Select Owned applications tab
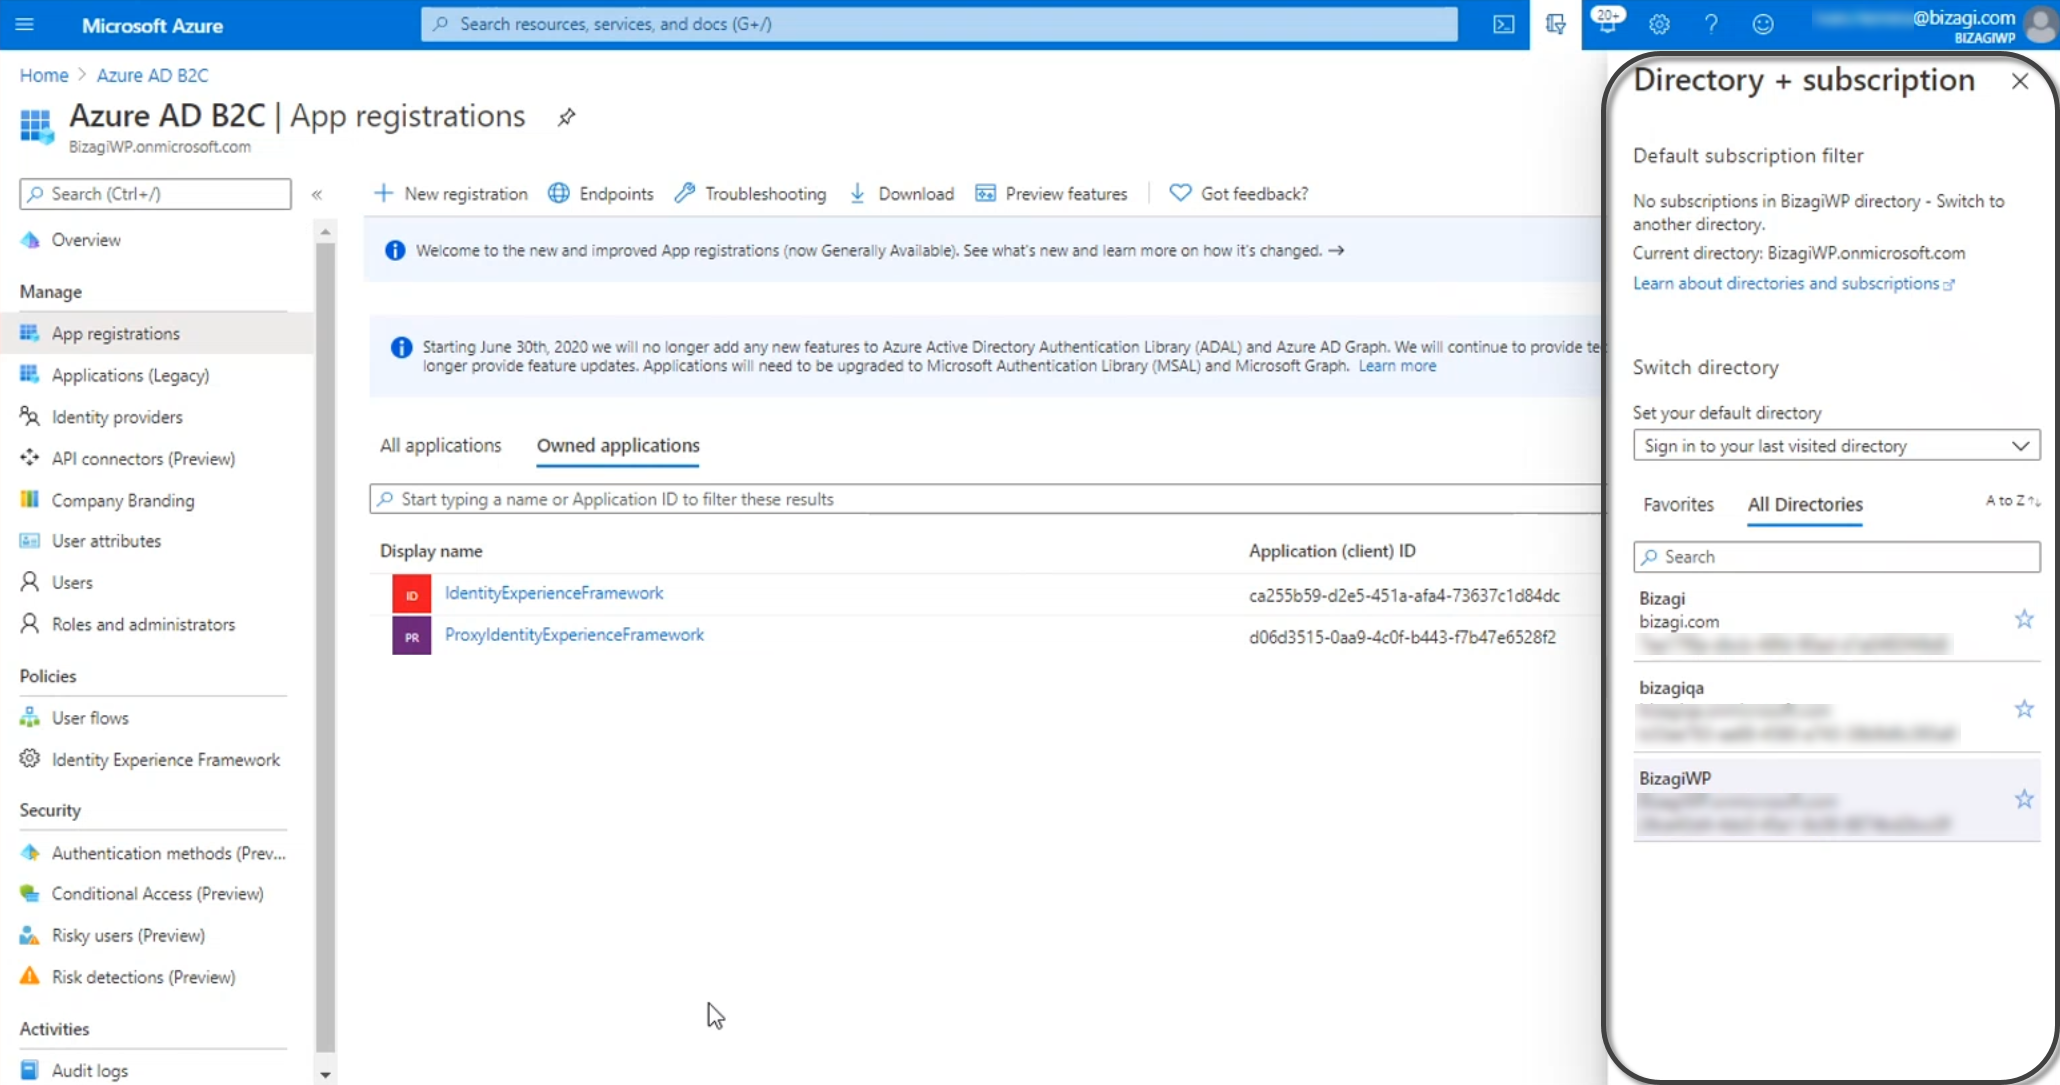2060x1085 pixels. pos(618,446)
